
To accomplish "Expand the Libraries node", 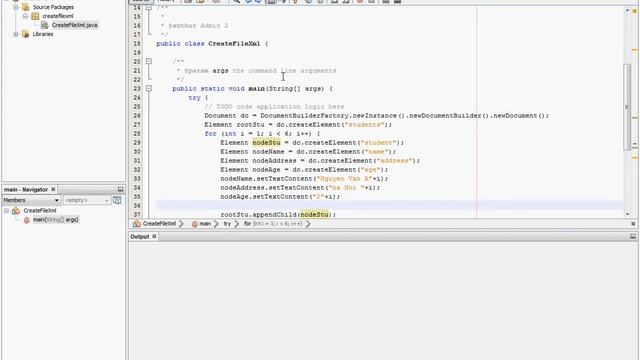I will pyautogui.click(x=16, y=34).
